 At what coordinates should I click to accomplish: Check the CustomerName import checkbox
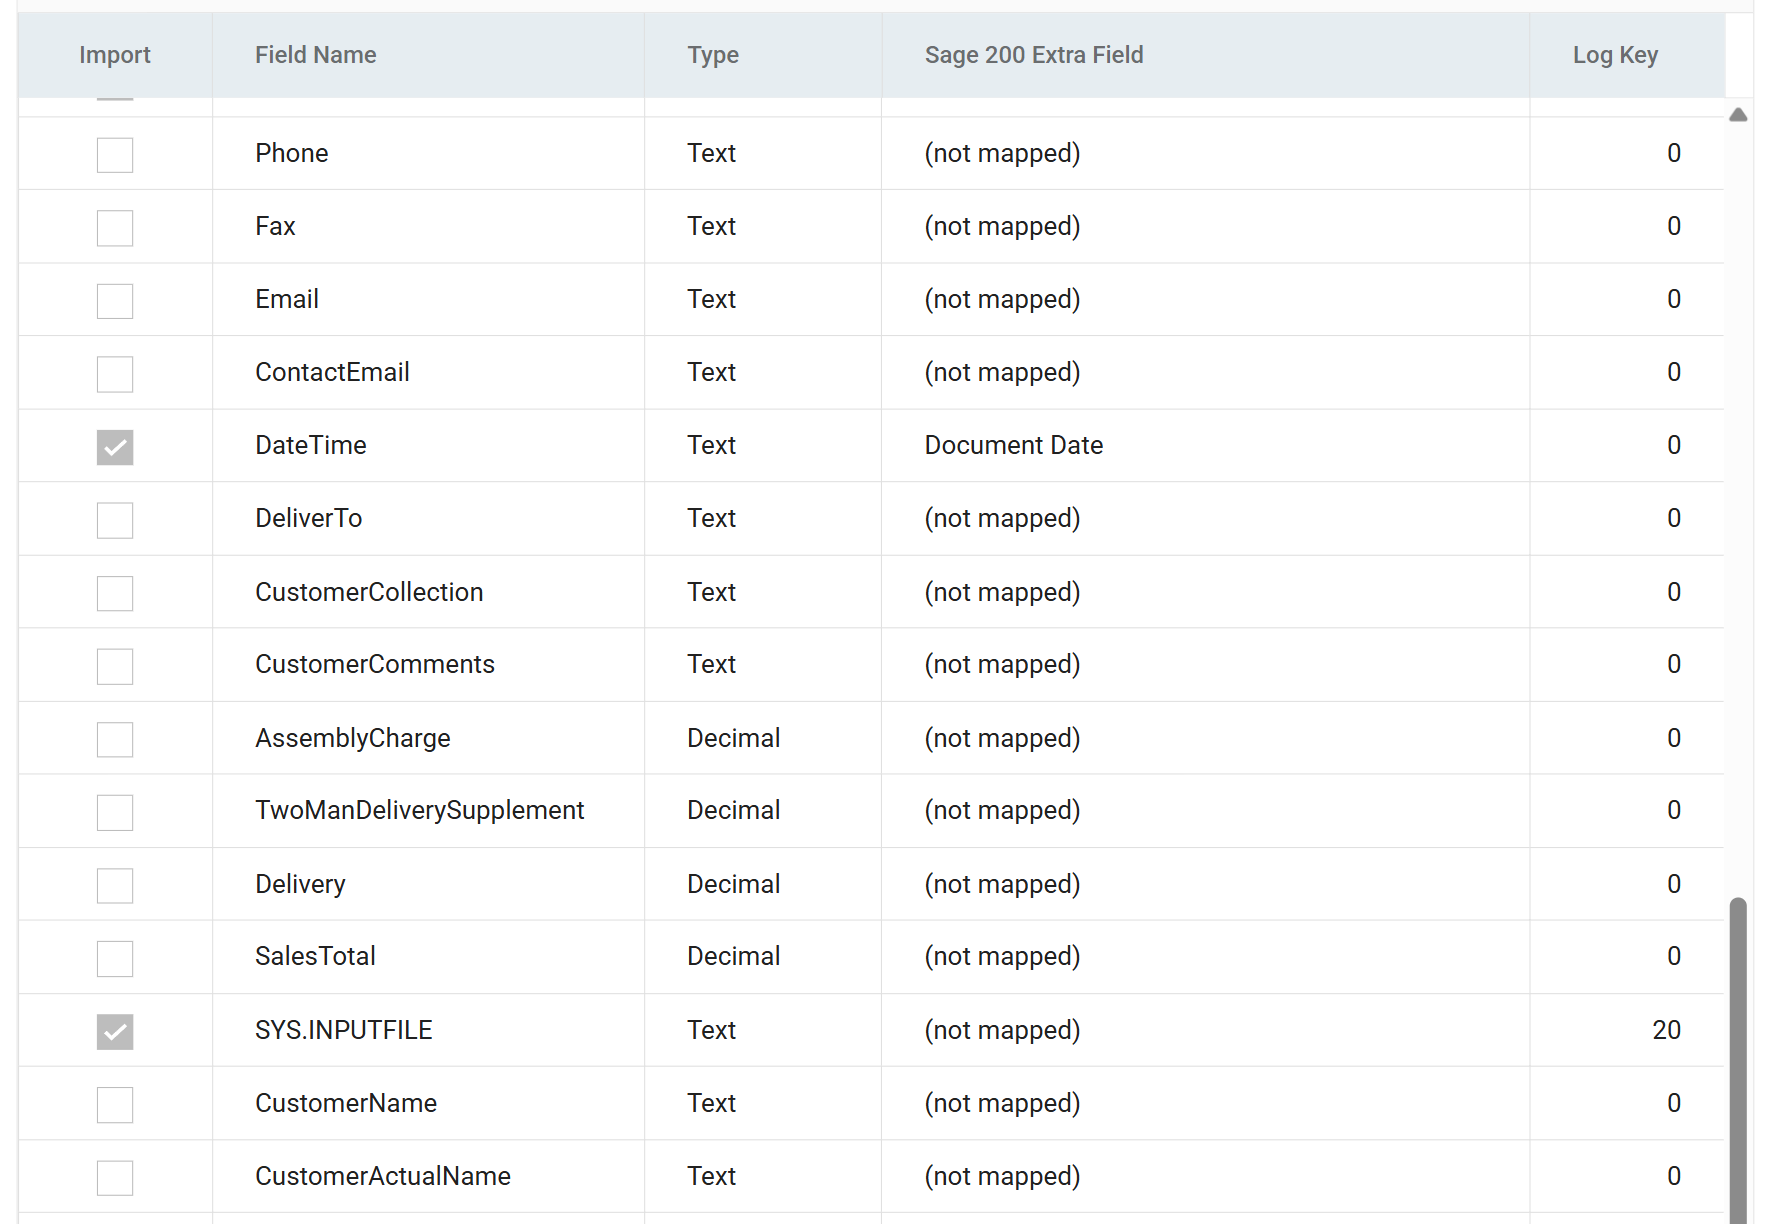tap(115, 1104)
